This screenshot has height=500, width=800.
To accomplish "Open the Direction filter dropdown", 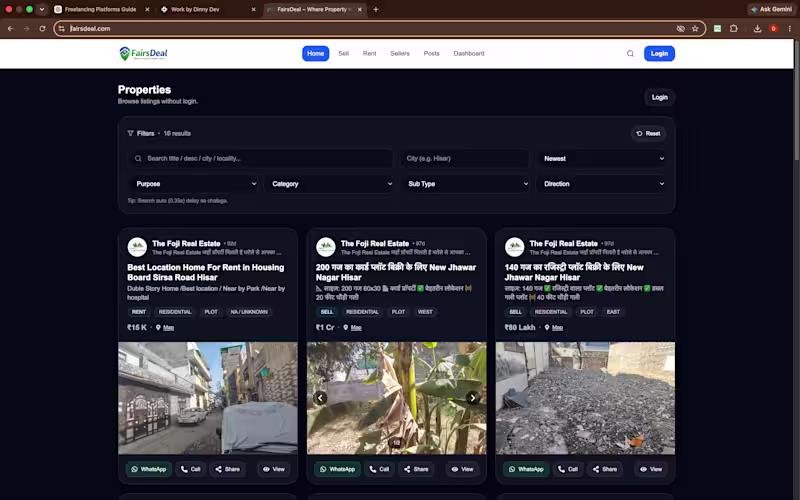I will [x=604, y=184].
